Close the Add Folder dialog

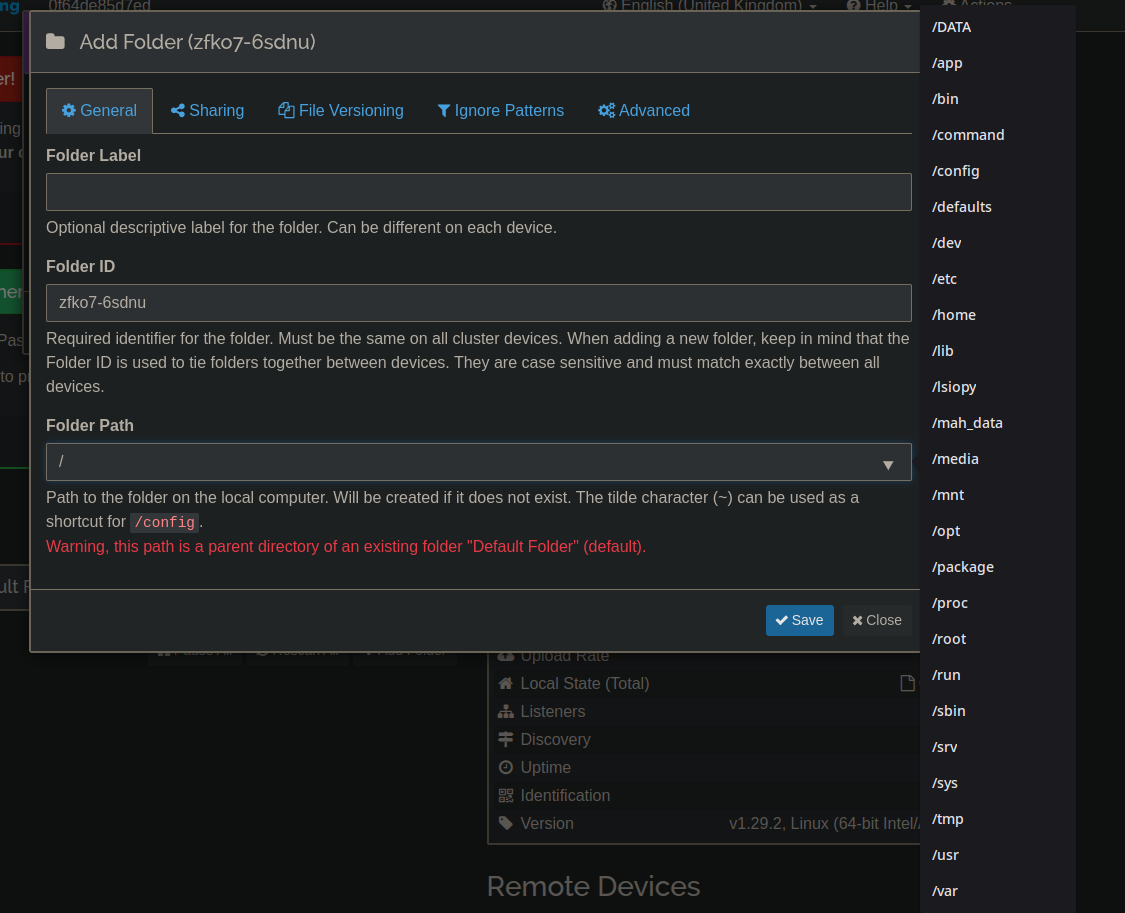click(x=877, y=620)
